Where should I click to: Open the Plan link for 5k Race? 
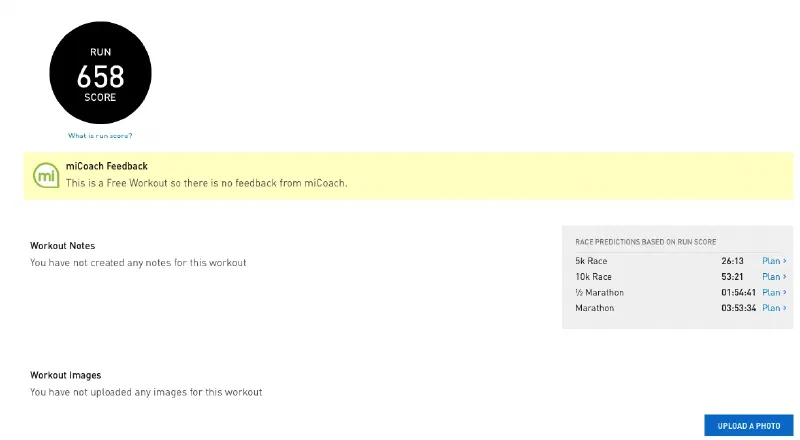[x=773, y=261]
